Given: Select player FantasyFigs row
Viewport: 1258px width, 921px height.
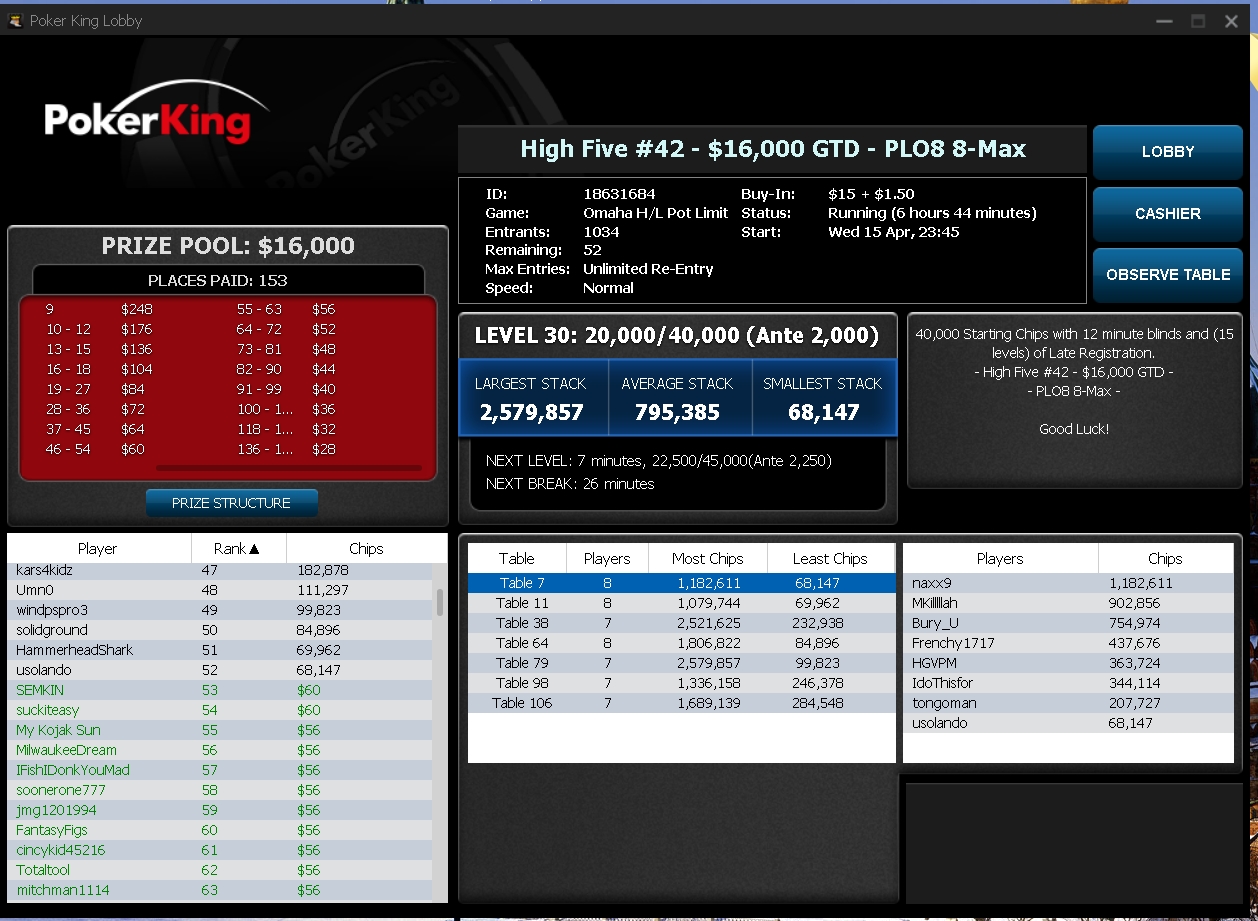Looking at the screenshot, I should click(x=220, y=830).
